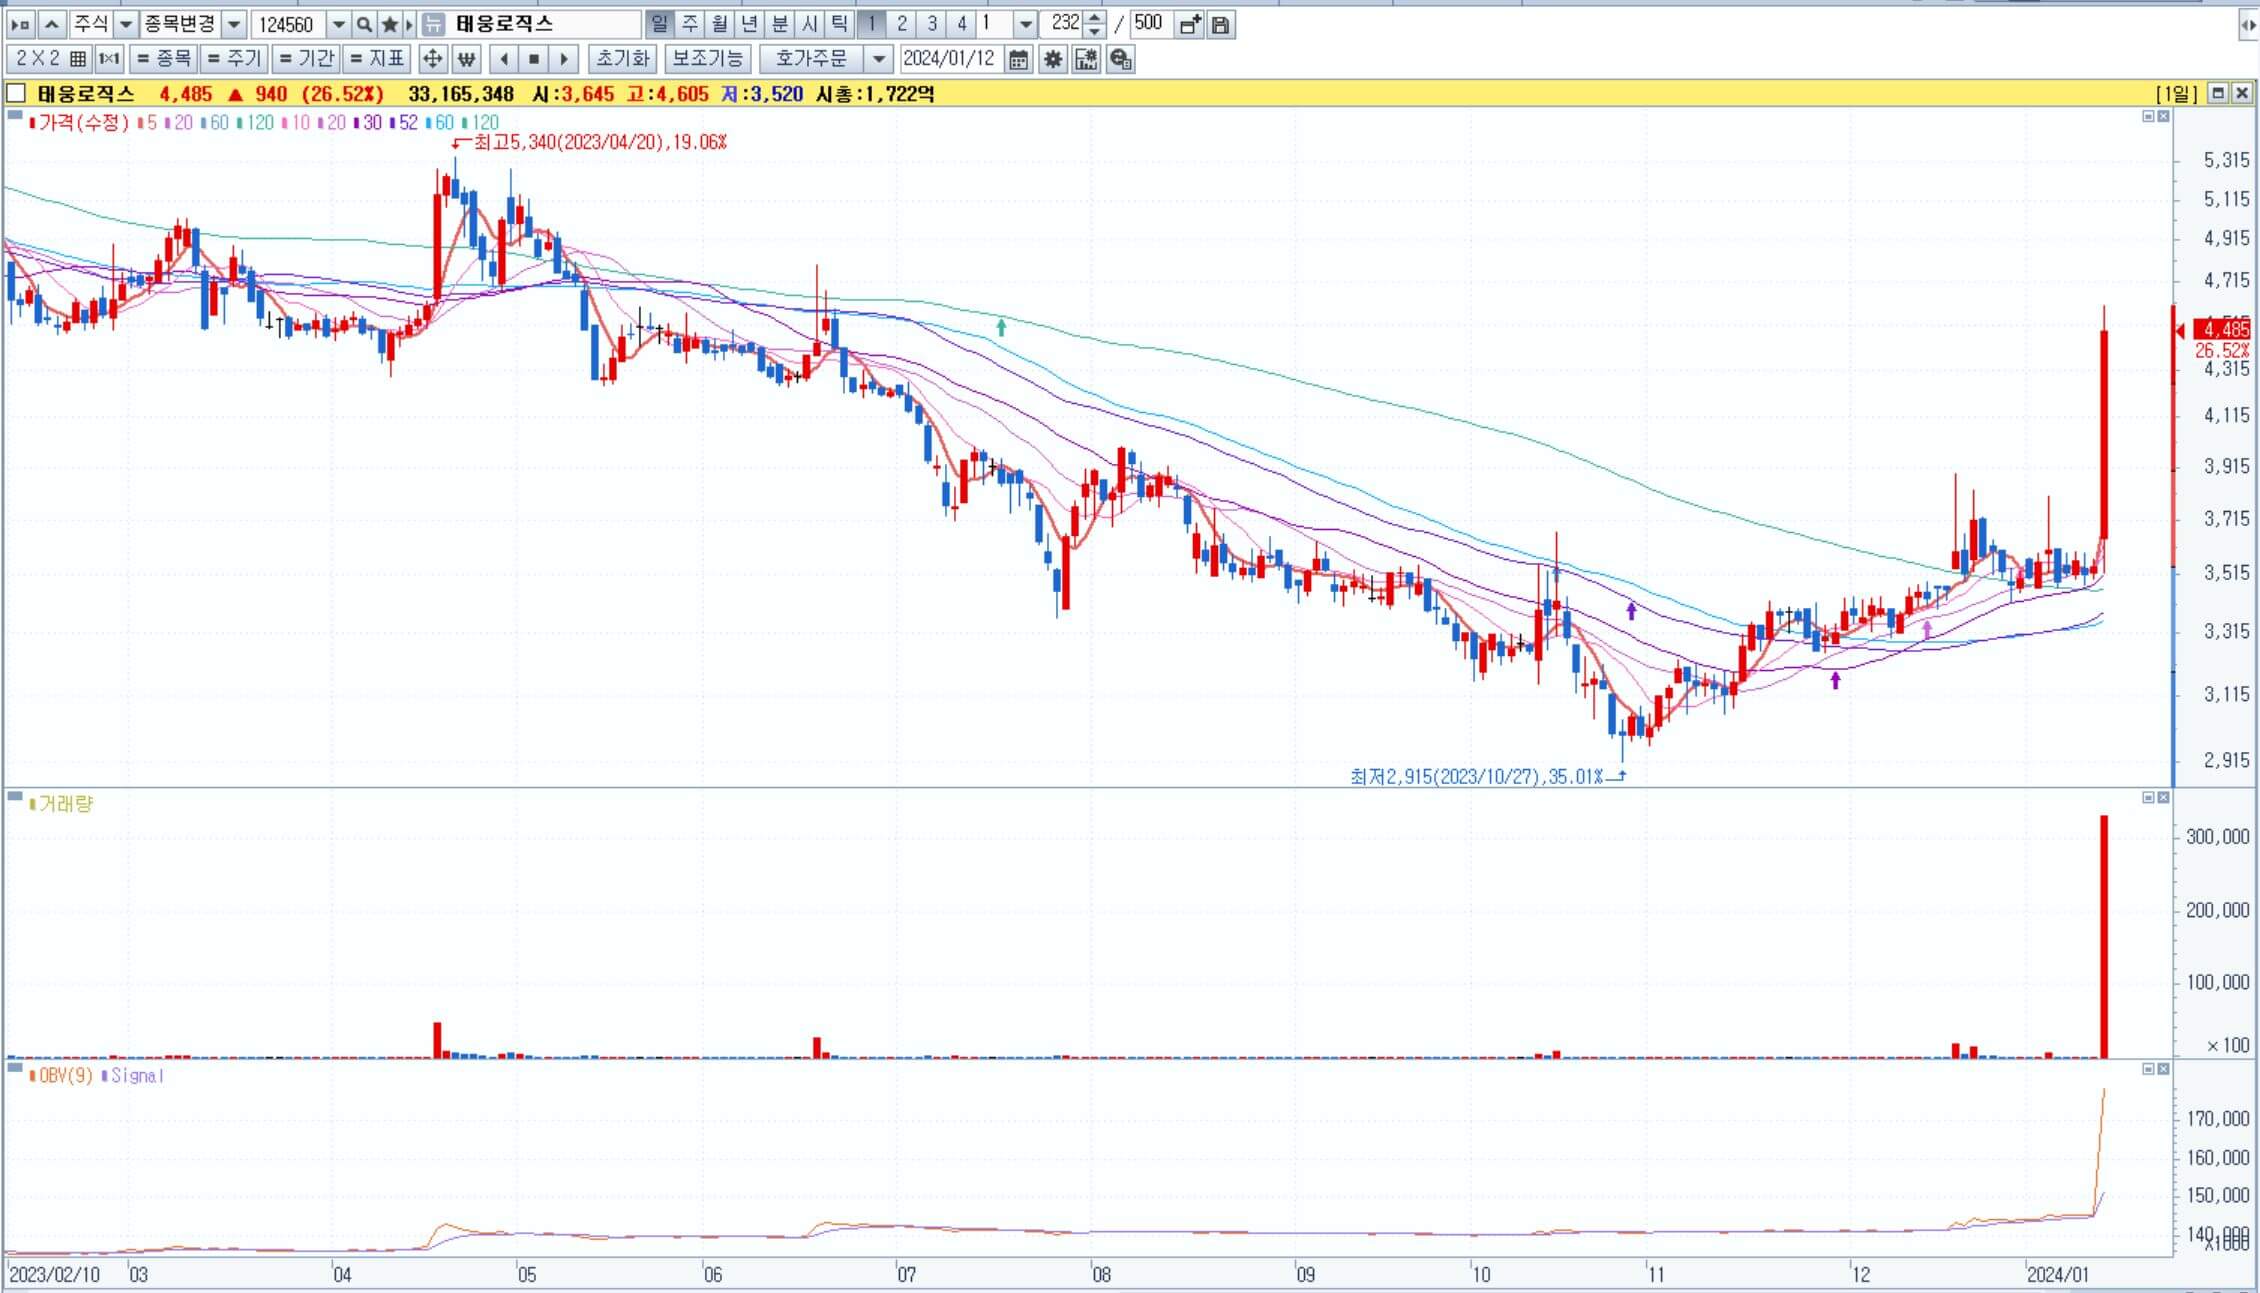Viewport: 2260px width, 1293px height.
Task: Click the 2024/01/12 date input field
Action: (950, 59)
